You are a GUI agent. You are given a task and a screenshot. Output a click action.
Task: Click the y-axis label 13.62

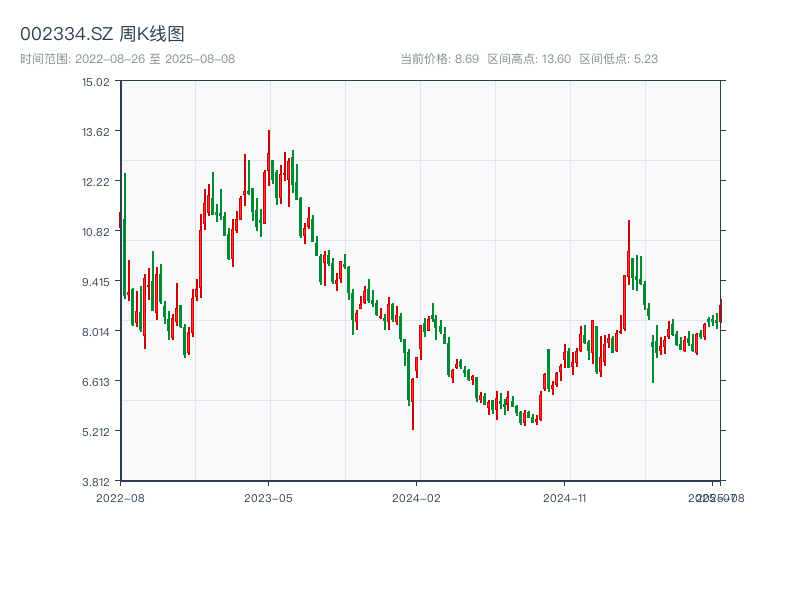tap(95, 132)
